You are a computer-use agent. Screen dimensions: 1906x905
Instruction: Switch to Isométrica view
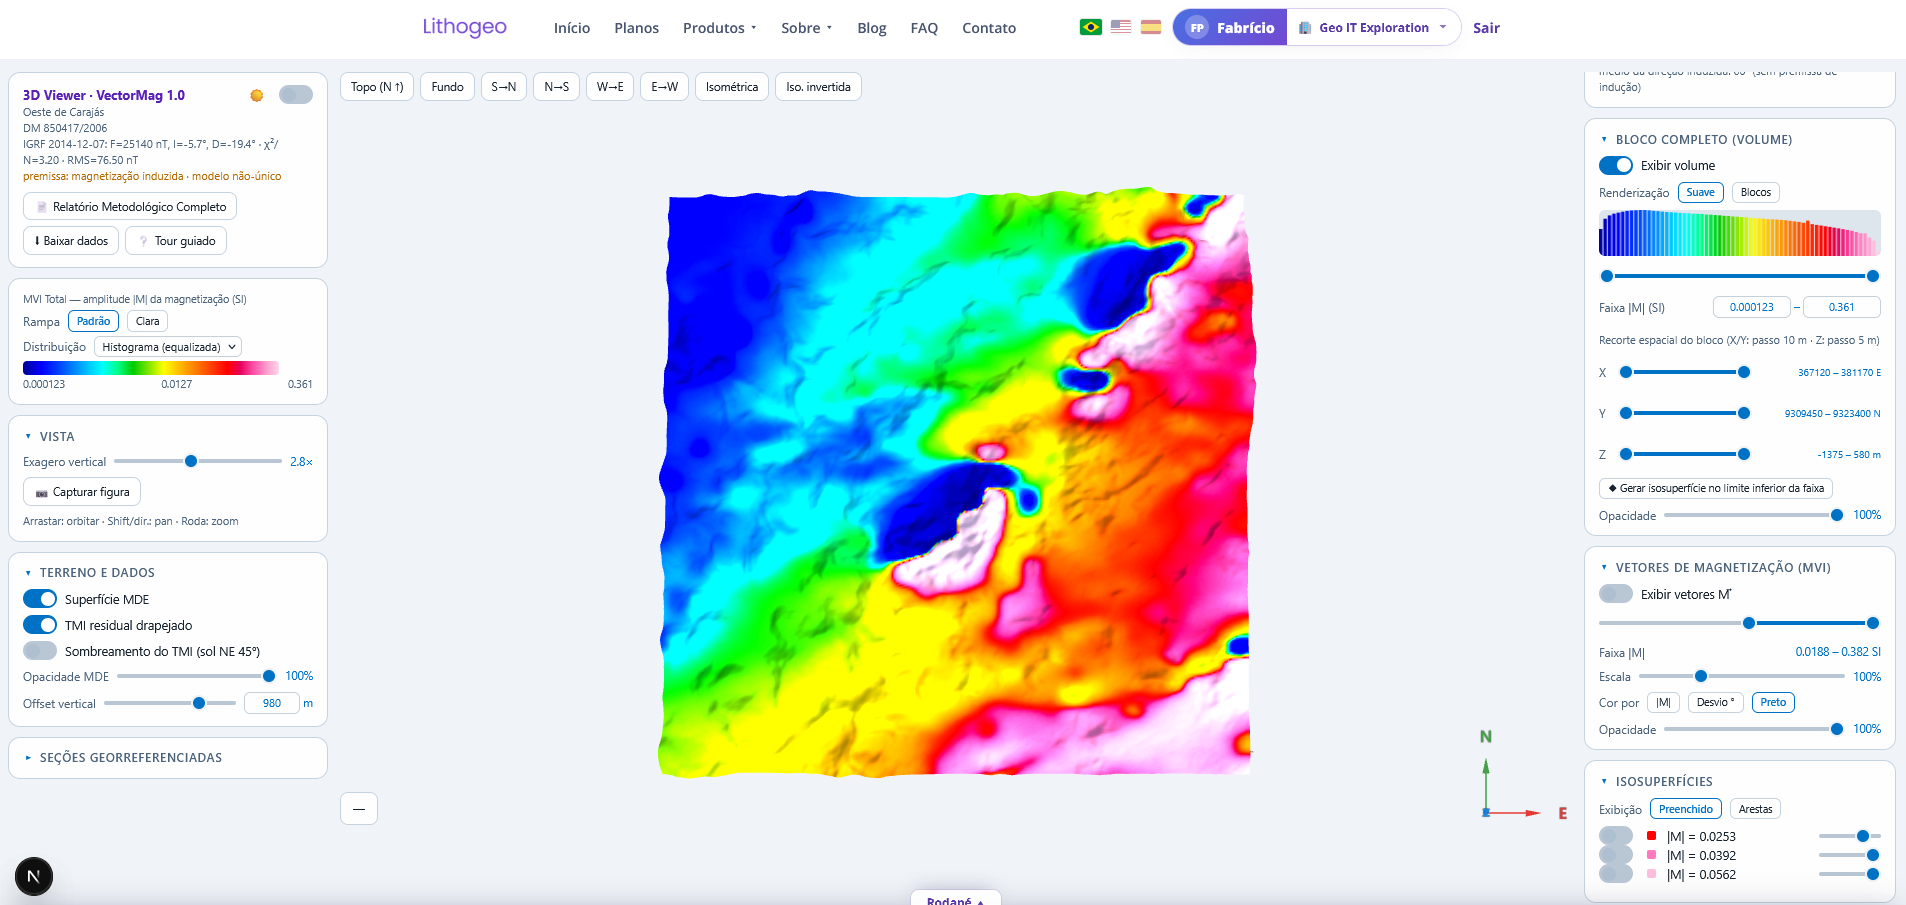click(x=732, y=87)
